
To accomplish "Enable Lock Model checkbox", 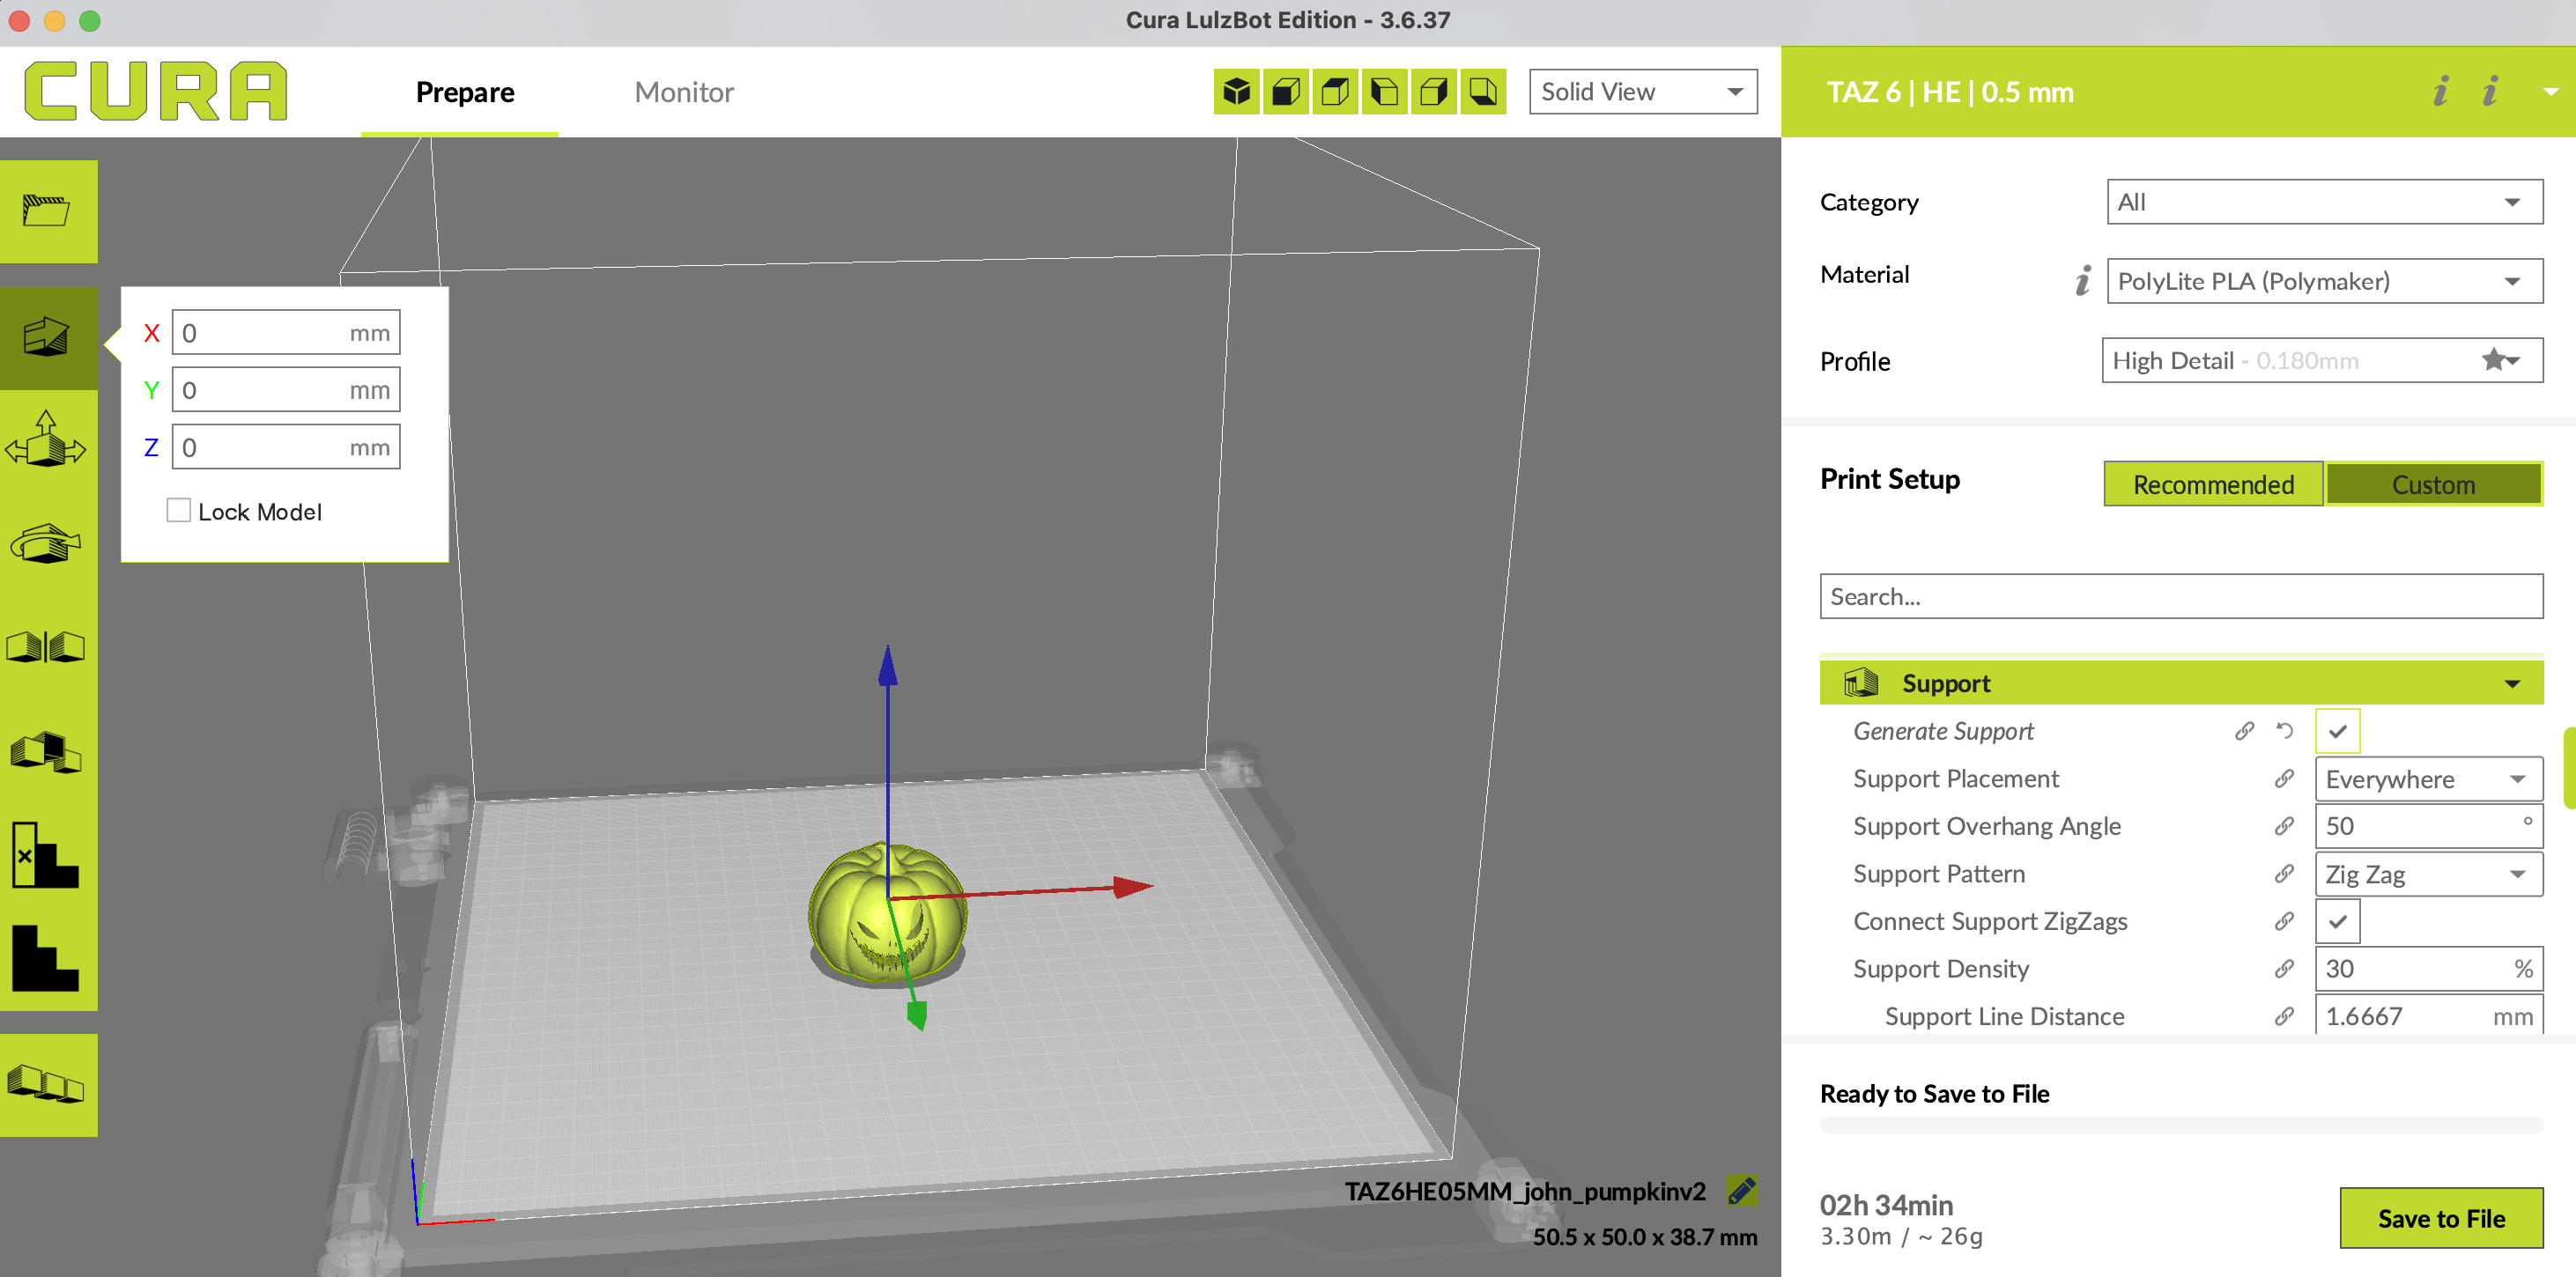I will (178, 510).
